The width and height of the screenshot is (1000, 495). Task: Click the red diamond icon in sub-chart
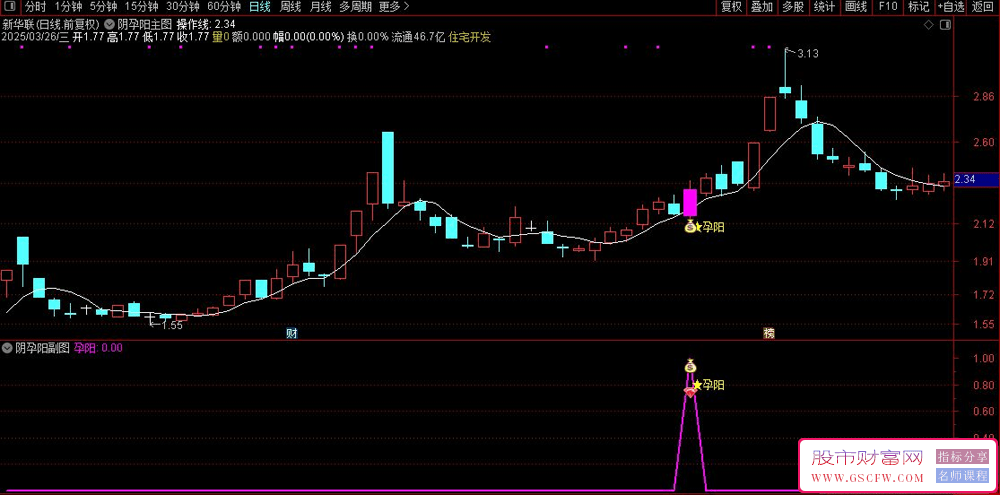(x=689, y=394)
